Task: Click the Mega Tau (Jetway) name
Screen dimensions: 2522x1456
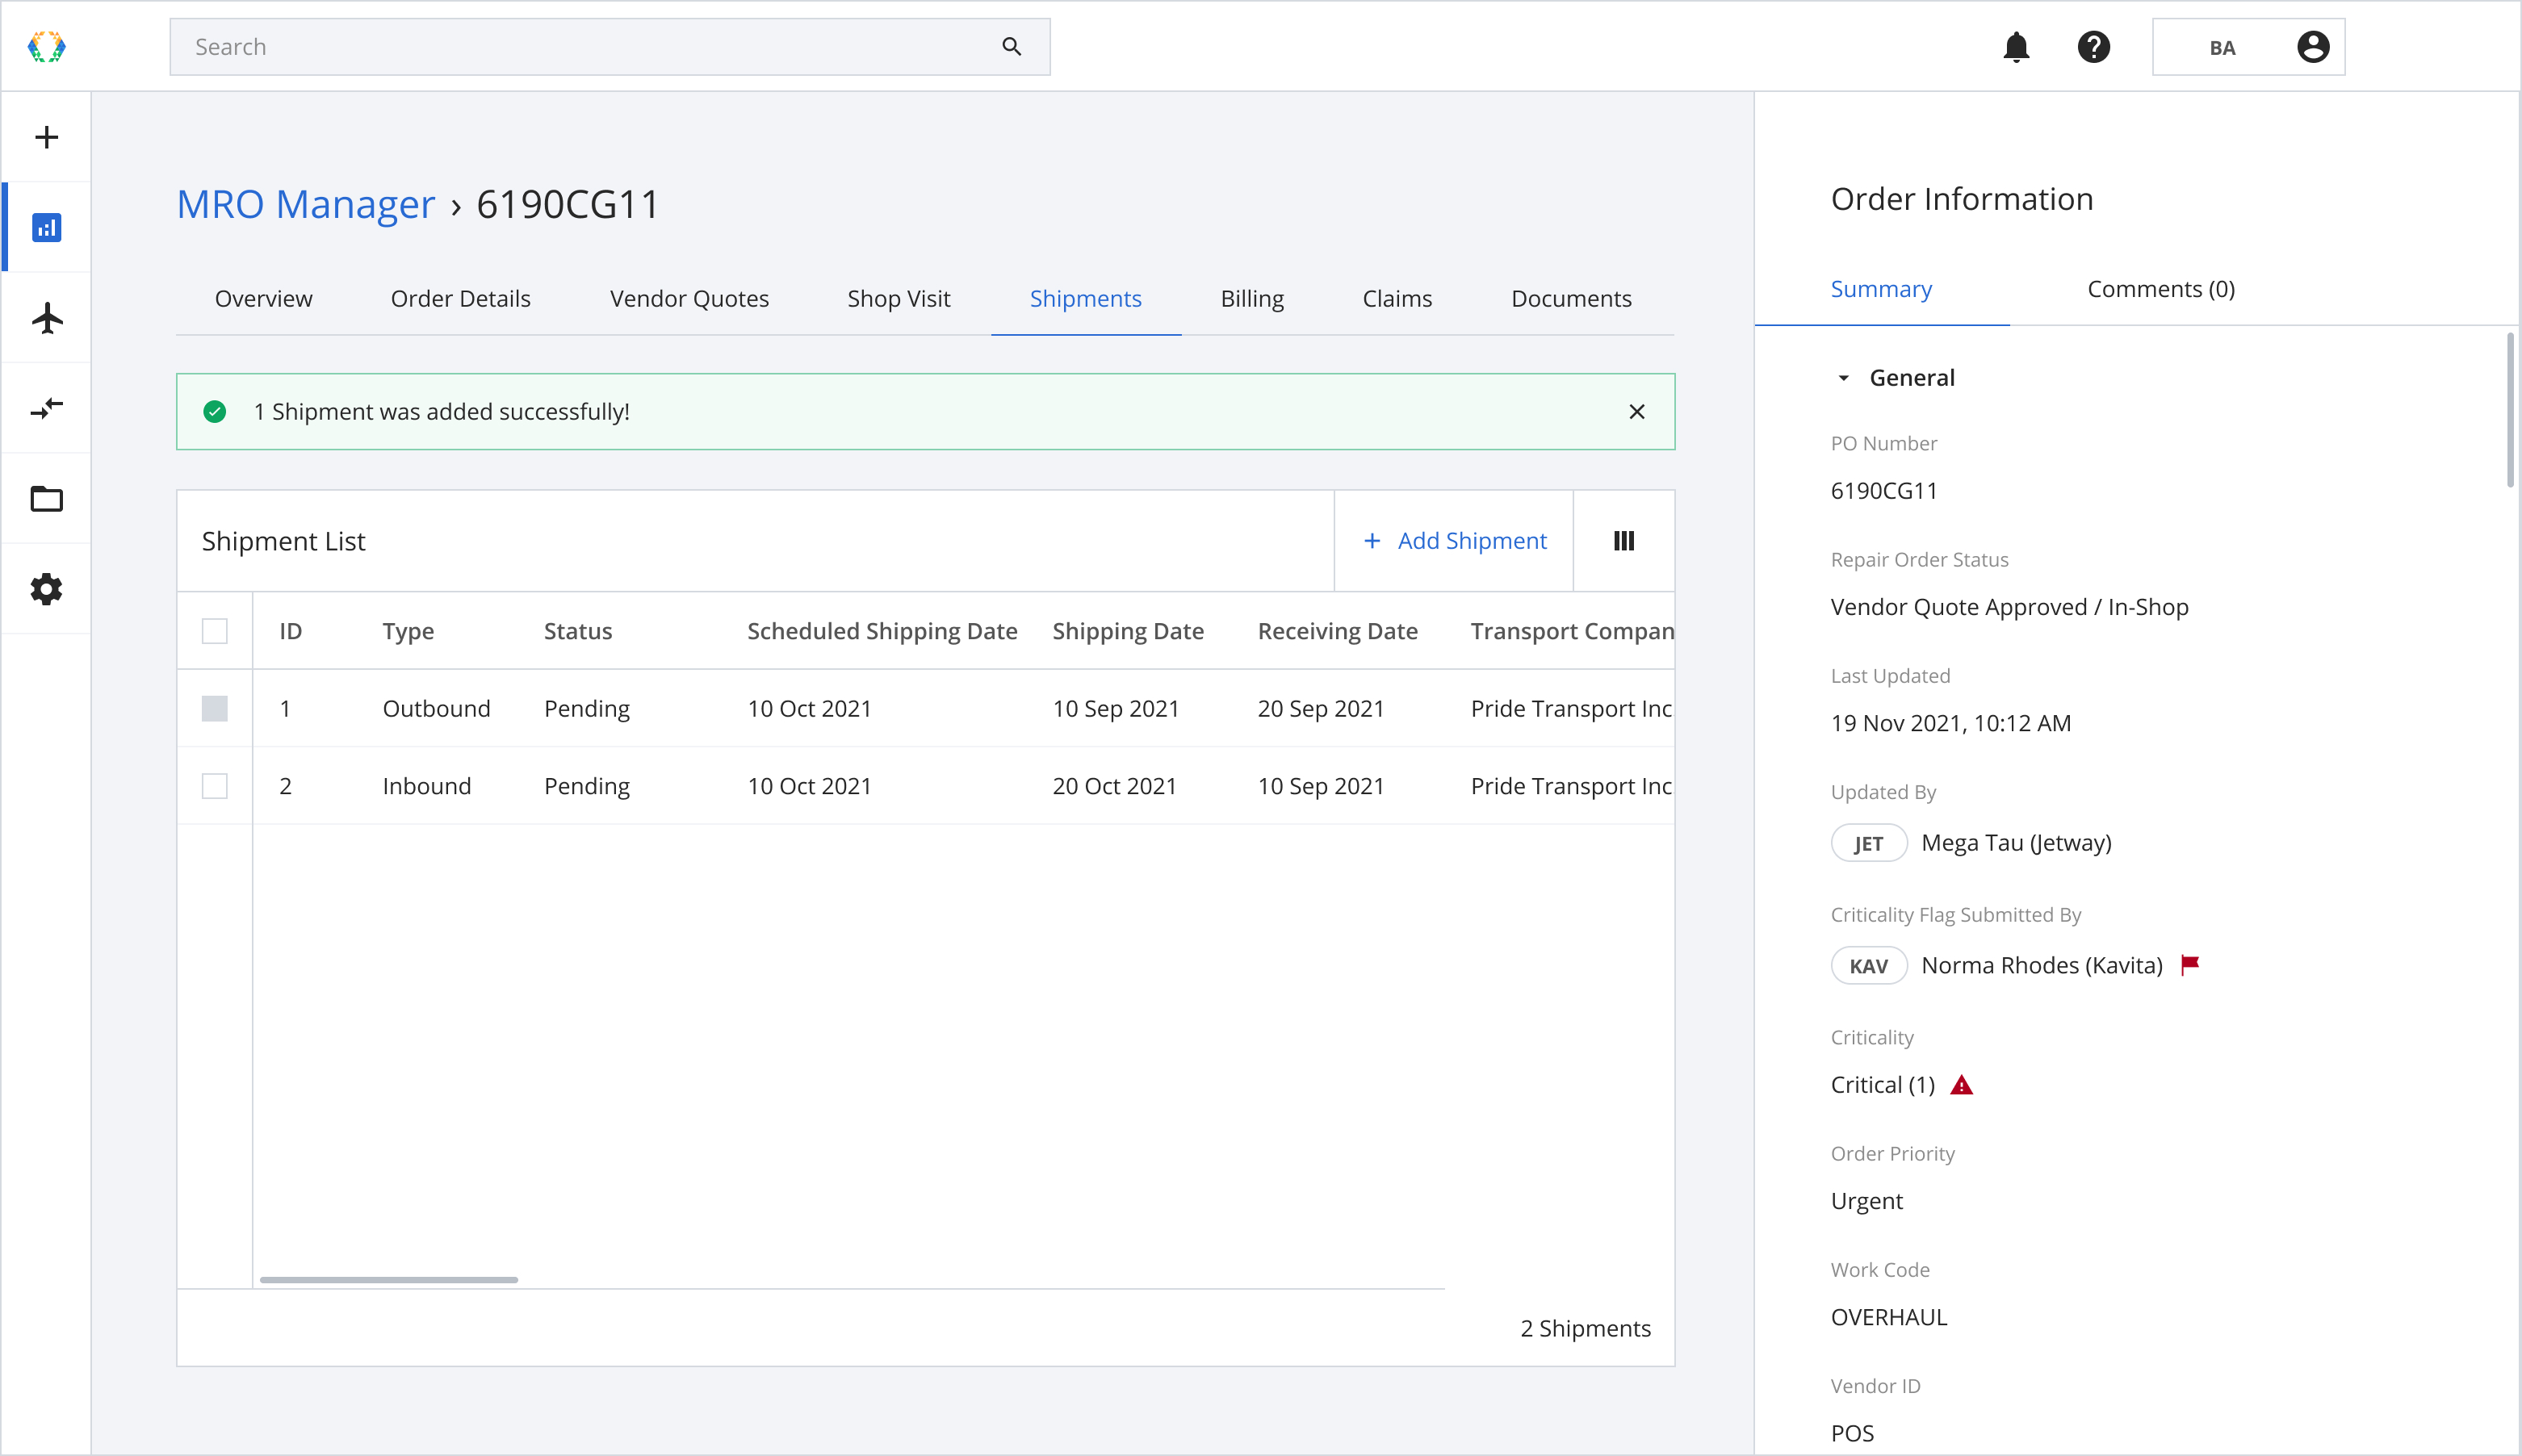Action: (2016, 843)
